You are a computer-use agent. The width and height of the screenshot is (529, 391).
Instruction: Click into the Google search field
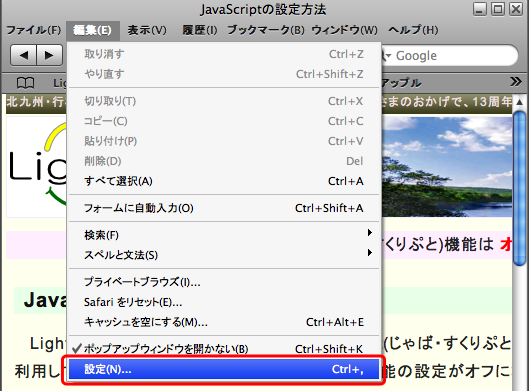454,55
